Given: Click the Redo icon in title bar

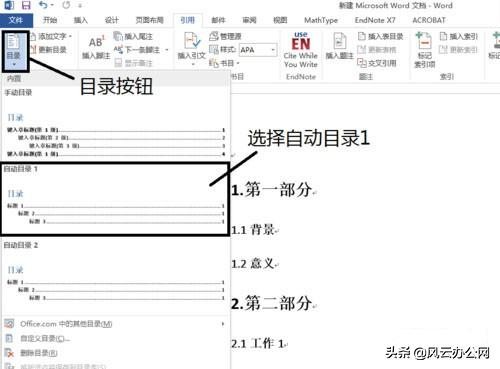Looking at the screenshot, I should [66, 5].
